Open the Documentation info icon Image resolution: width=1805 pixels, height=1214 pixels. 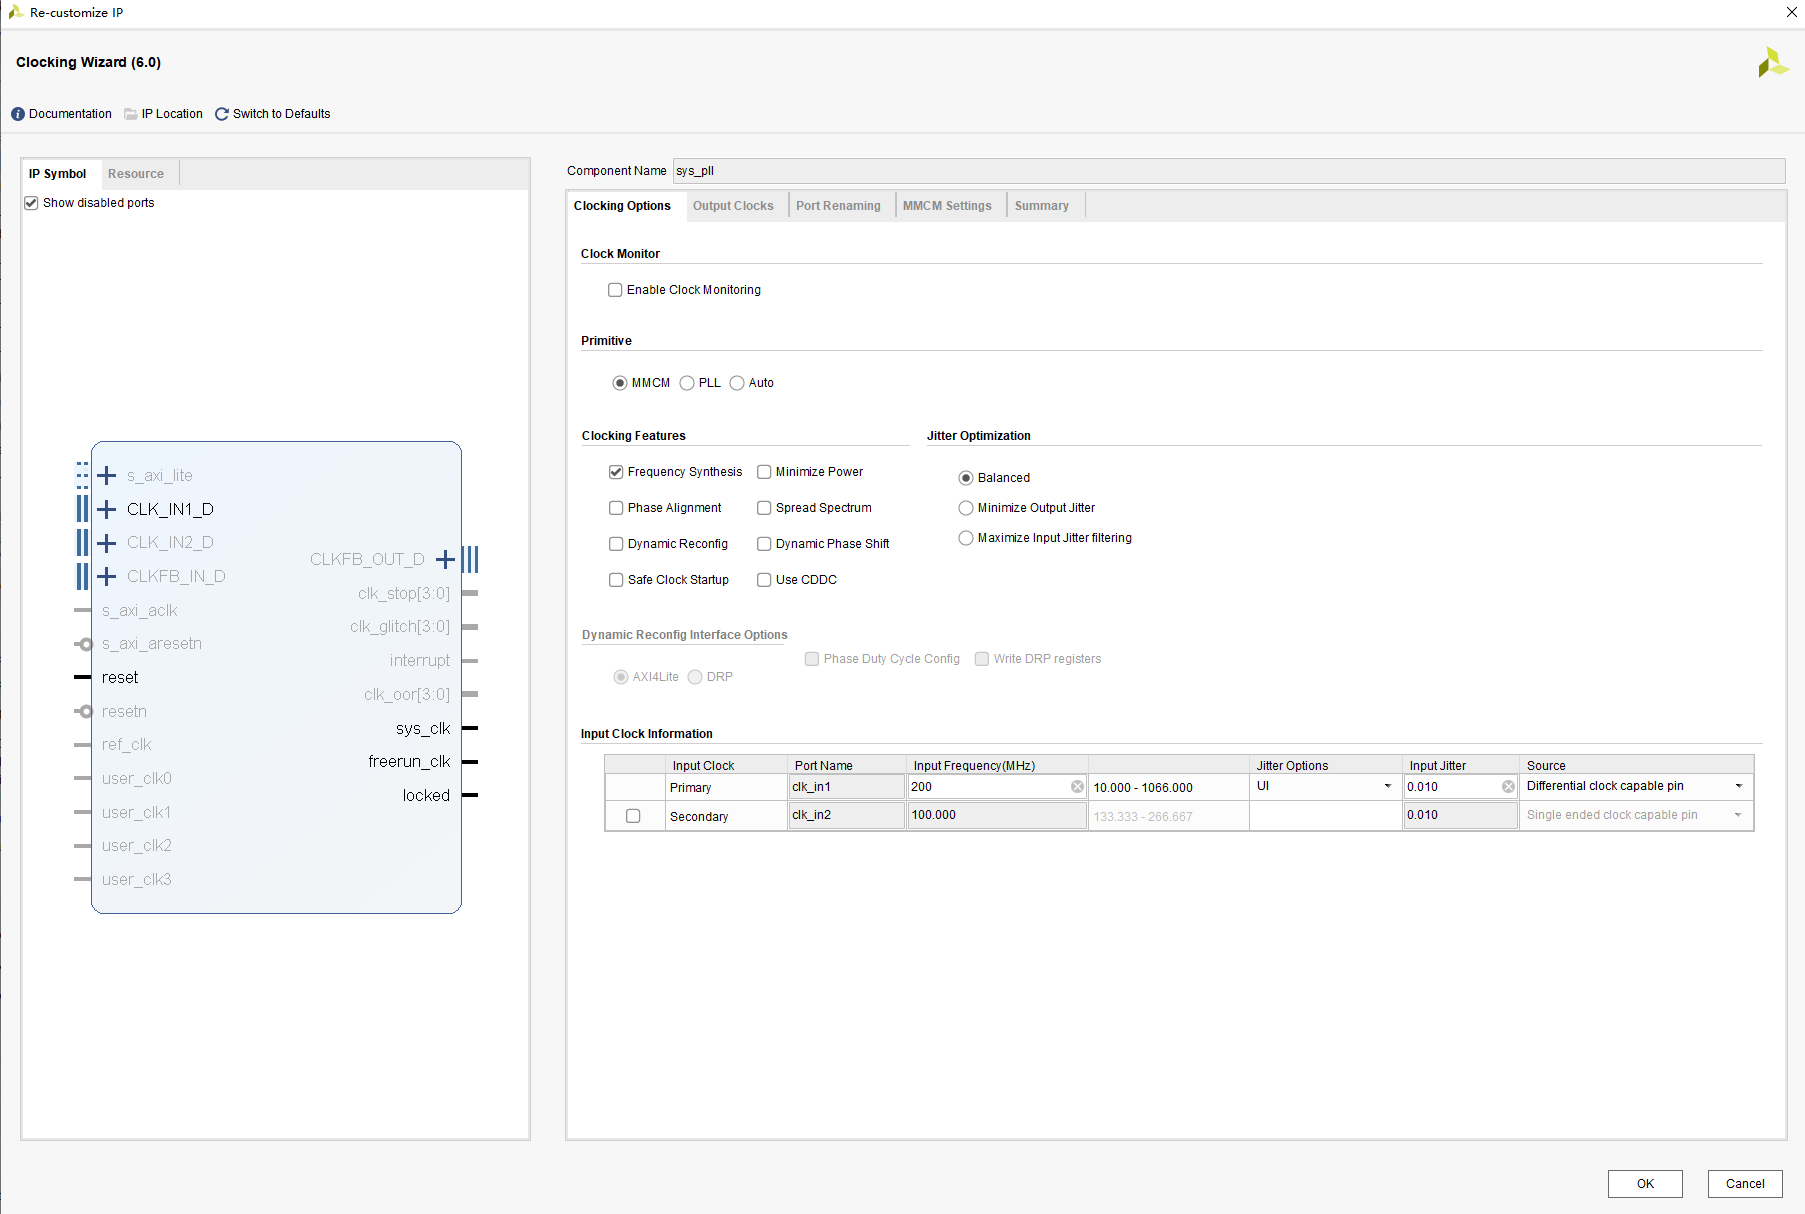(18, 114)
